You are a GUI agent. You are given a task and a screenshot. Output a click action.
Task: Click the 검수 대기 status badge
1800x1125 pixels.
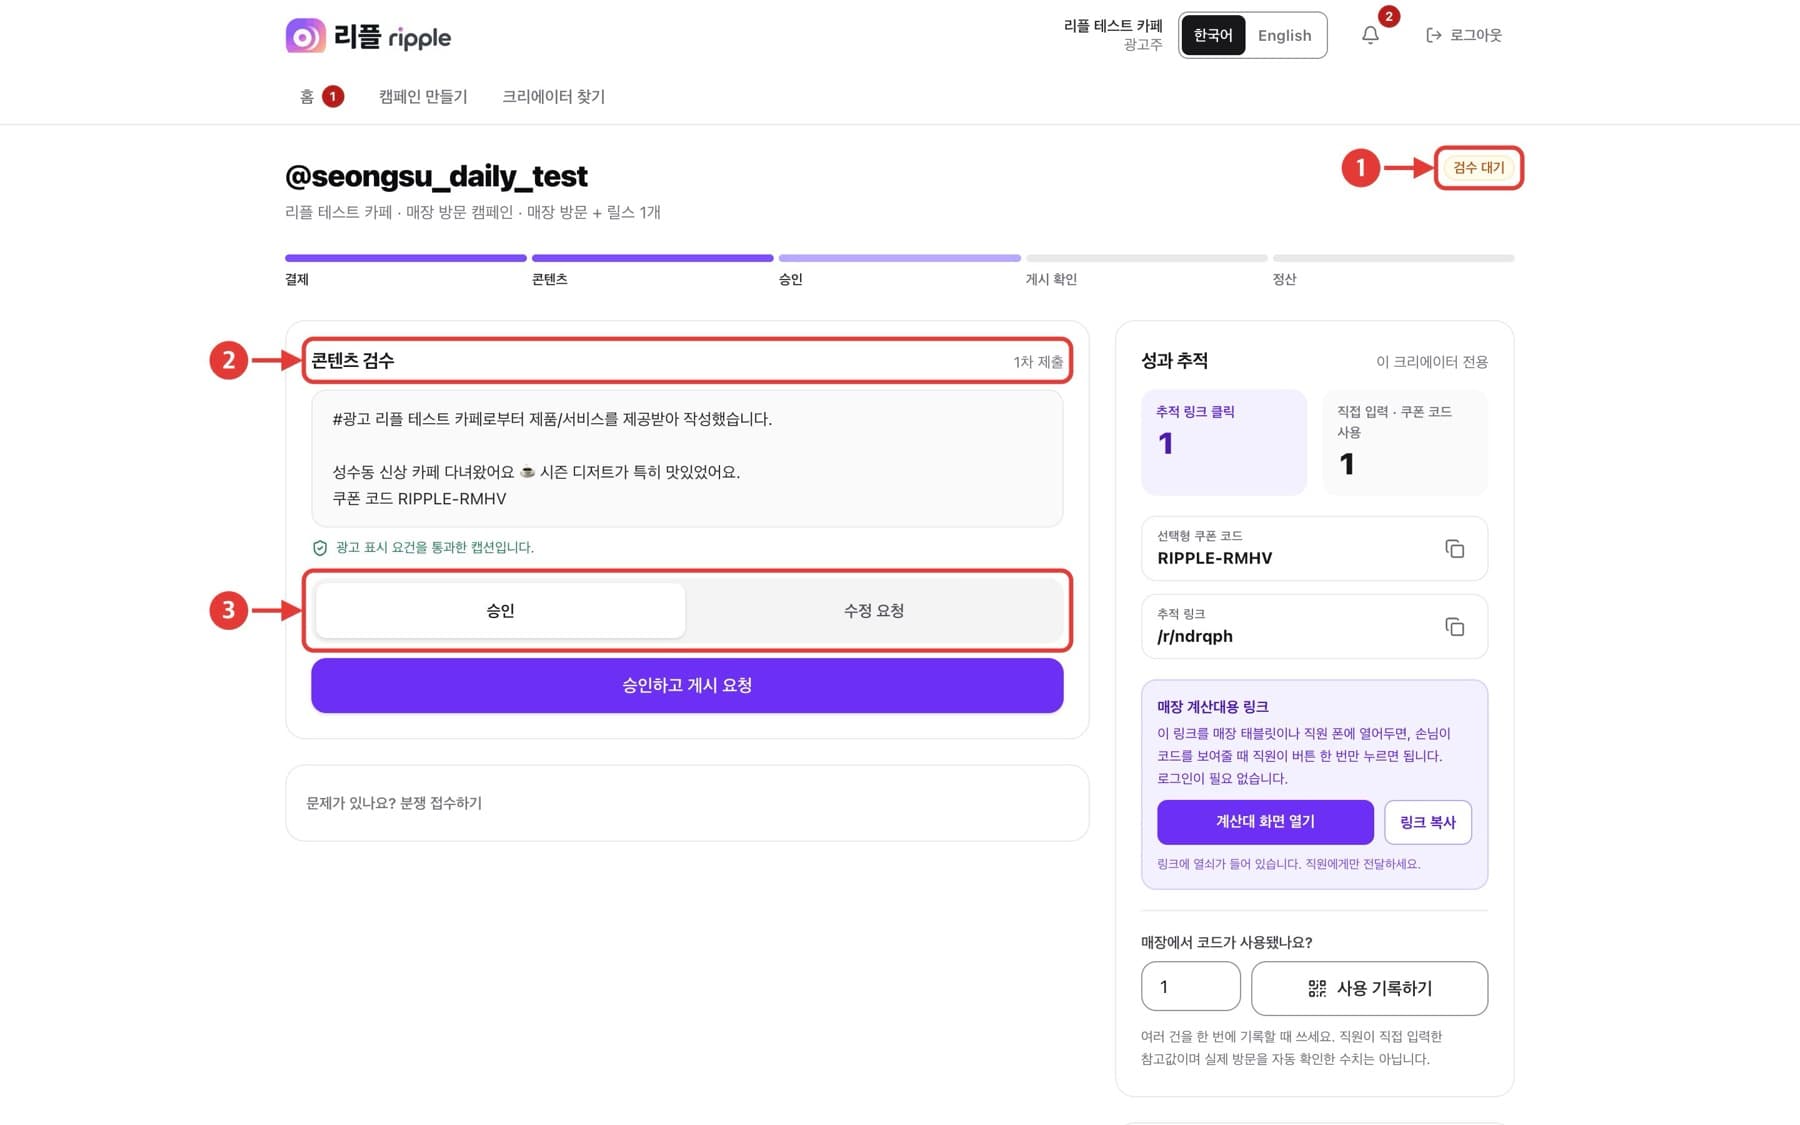[x=1478, y=167]
